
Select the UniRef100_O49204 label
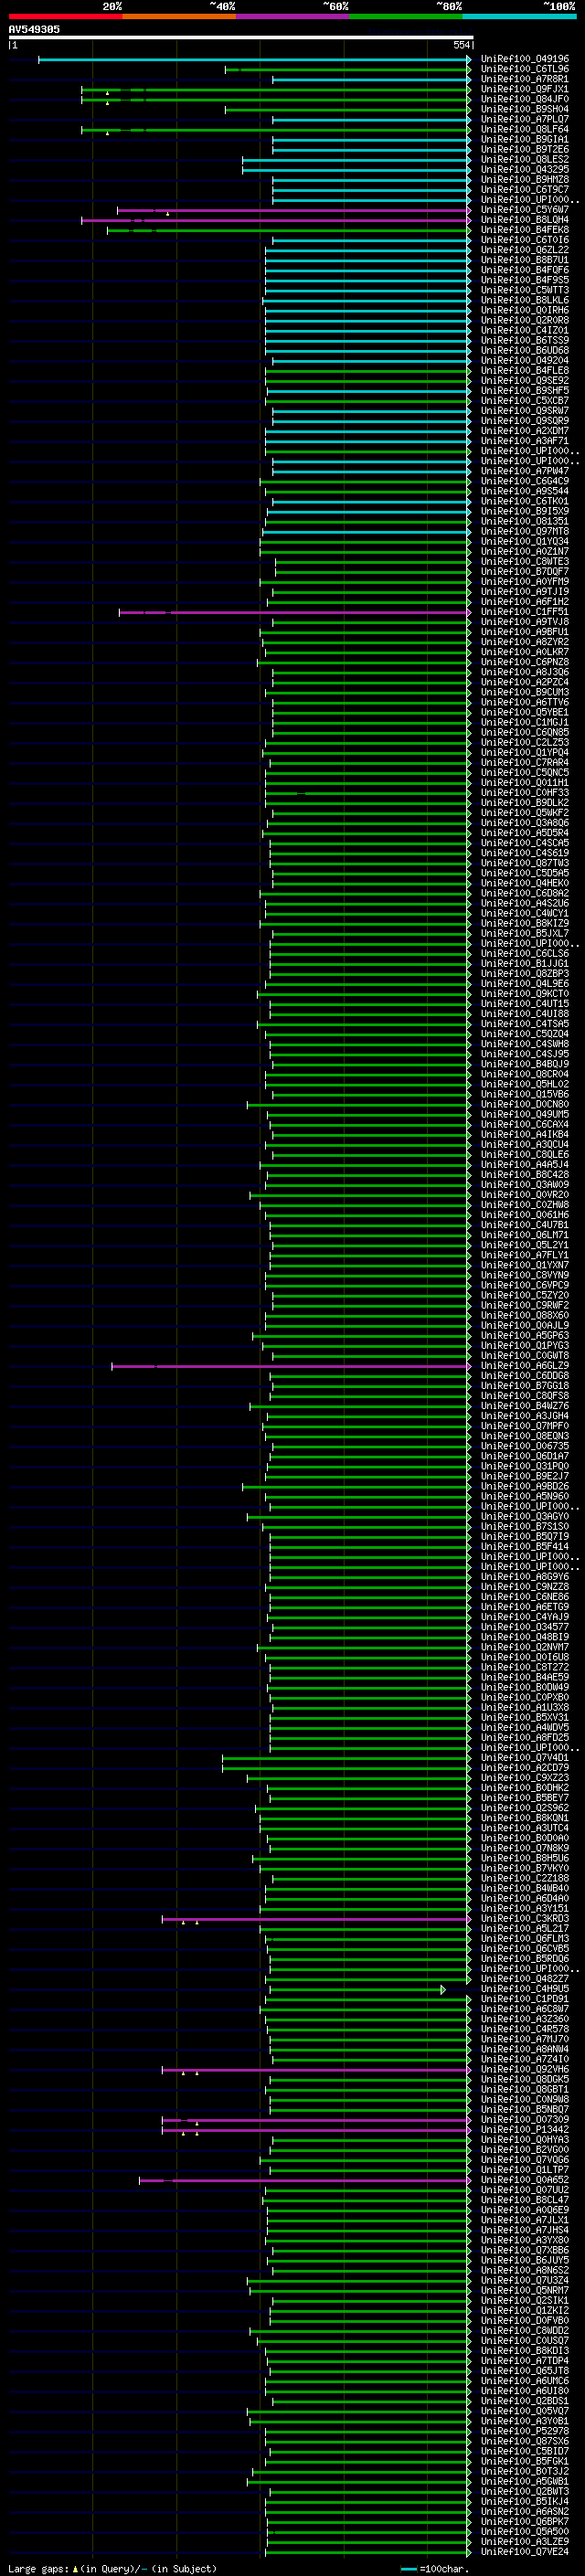[x=525, y=360]
